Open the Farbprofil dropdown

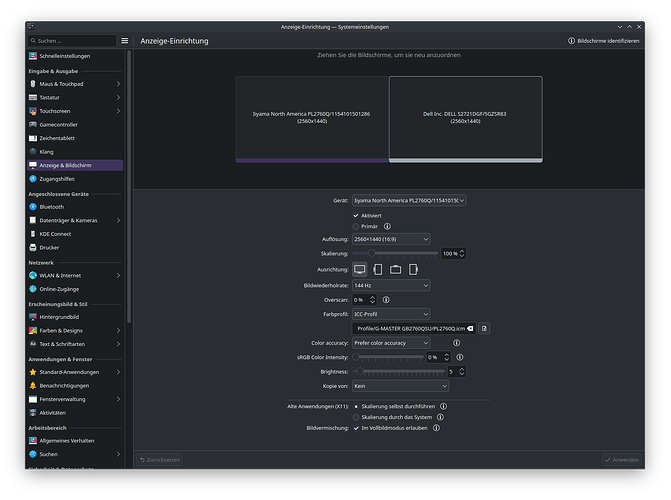pos(391,314)
